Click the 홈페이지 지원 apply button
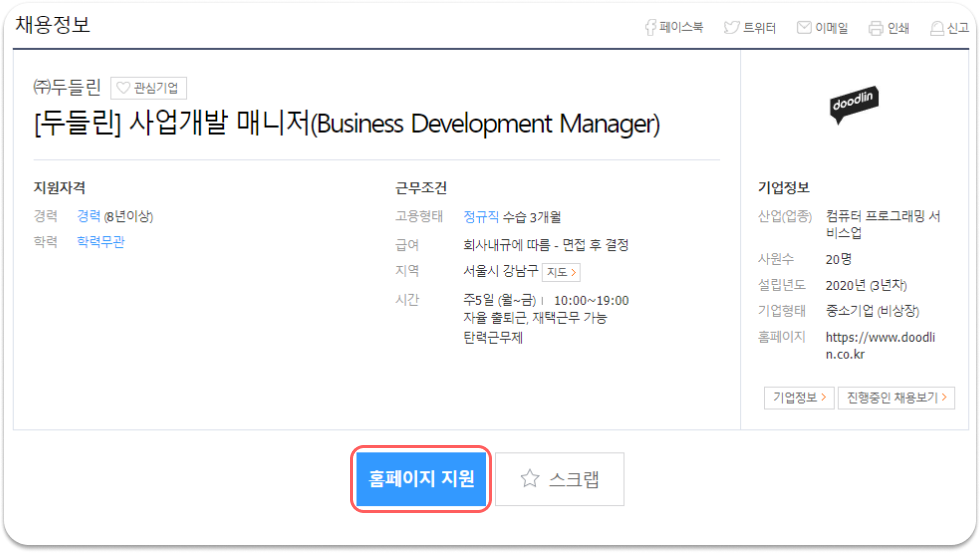Viewport: 980px width, 553px height. [x=421, y=479]
